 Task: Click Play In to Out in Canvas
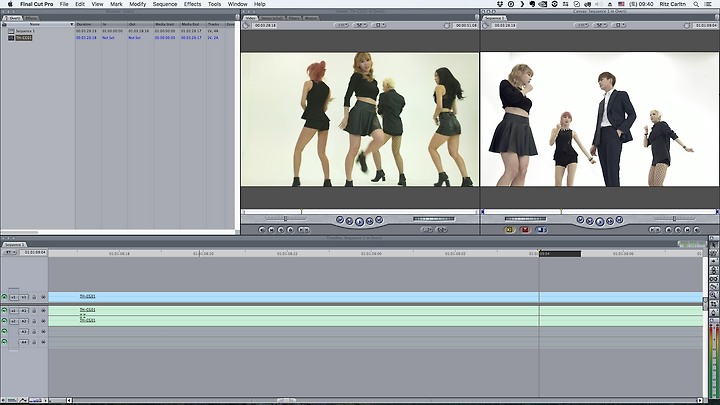590,221
